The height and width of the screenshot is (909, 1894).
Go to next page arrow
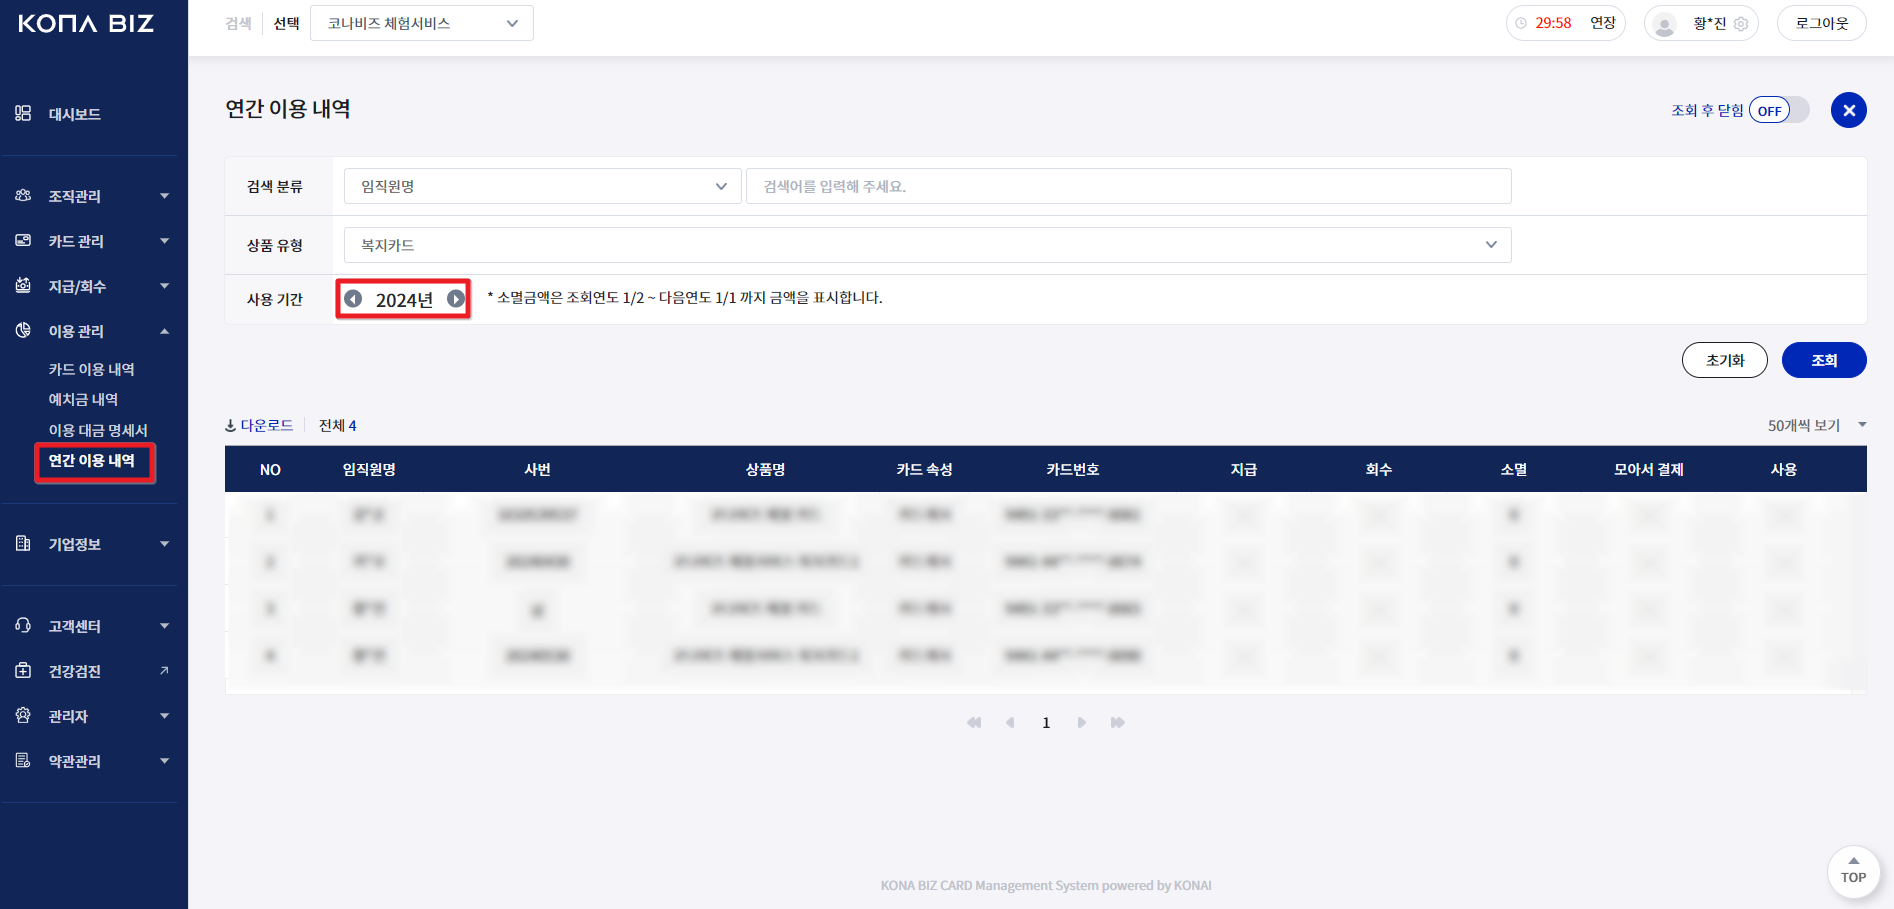[x=1082, y=723]
